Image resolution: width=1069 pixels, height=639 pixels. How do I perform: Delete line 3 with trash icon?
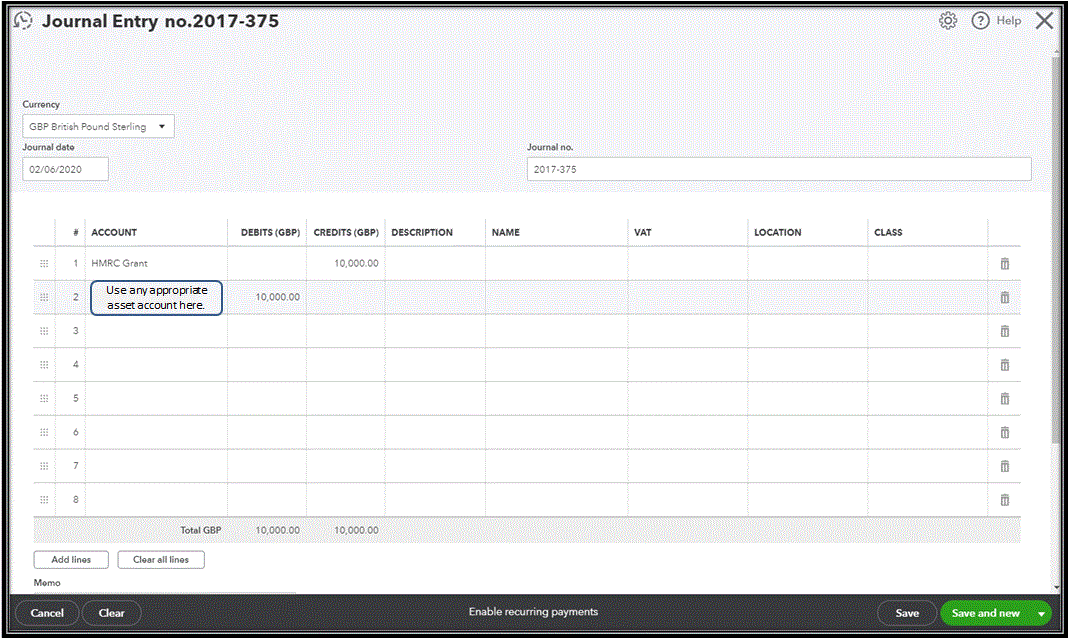1004,331
